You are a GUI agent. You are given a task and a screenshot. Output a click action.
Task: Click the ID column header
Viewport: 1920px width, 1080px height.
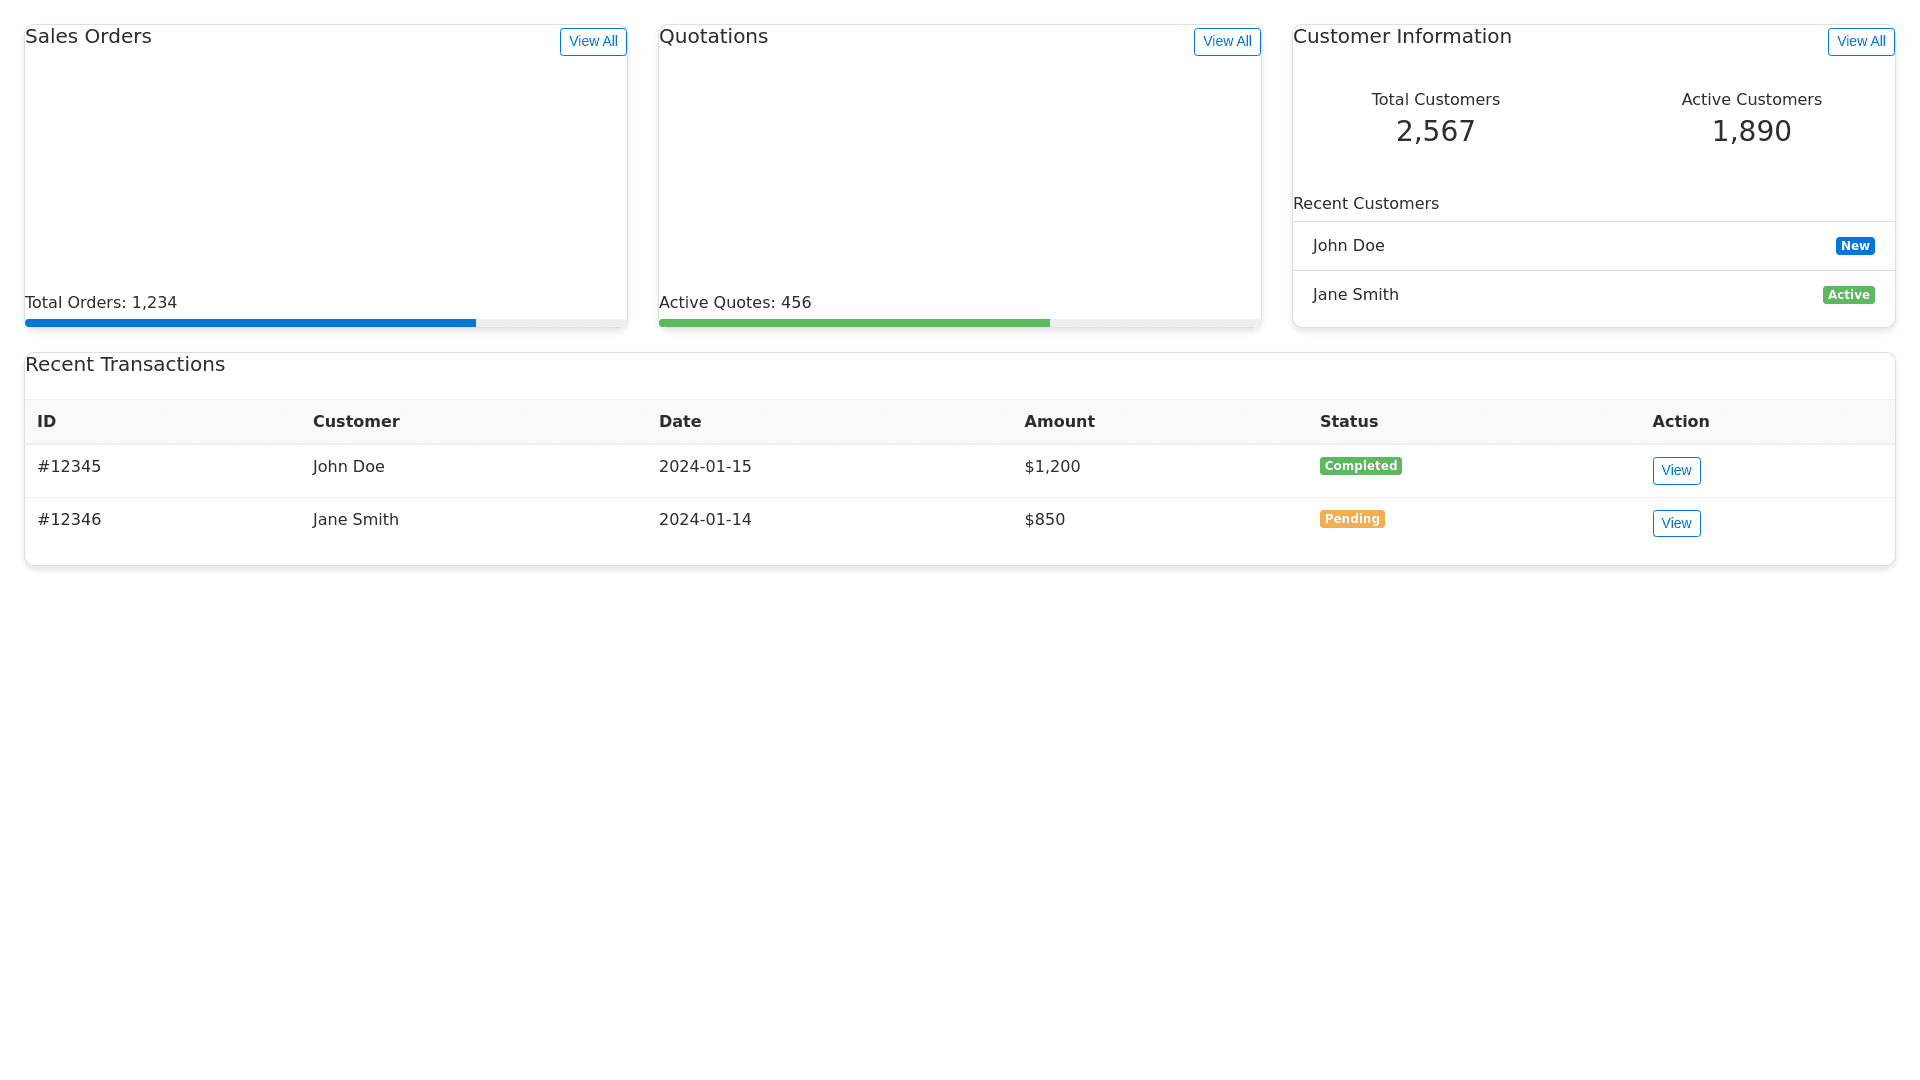pyautogui.click(x=47, y=422)
